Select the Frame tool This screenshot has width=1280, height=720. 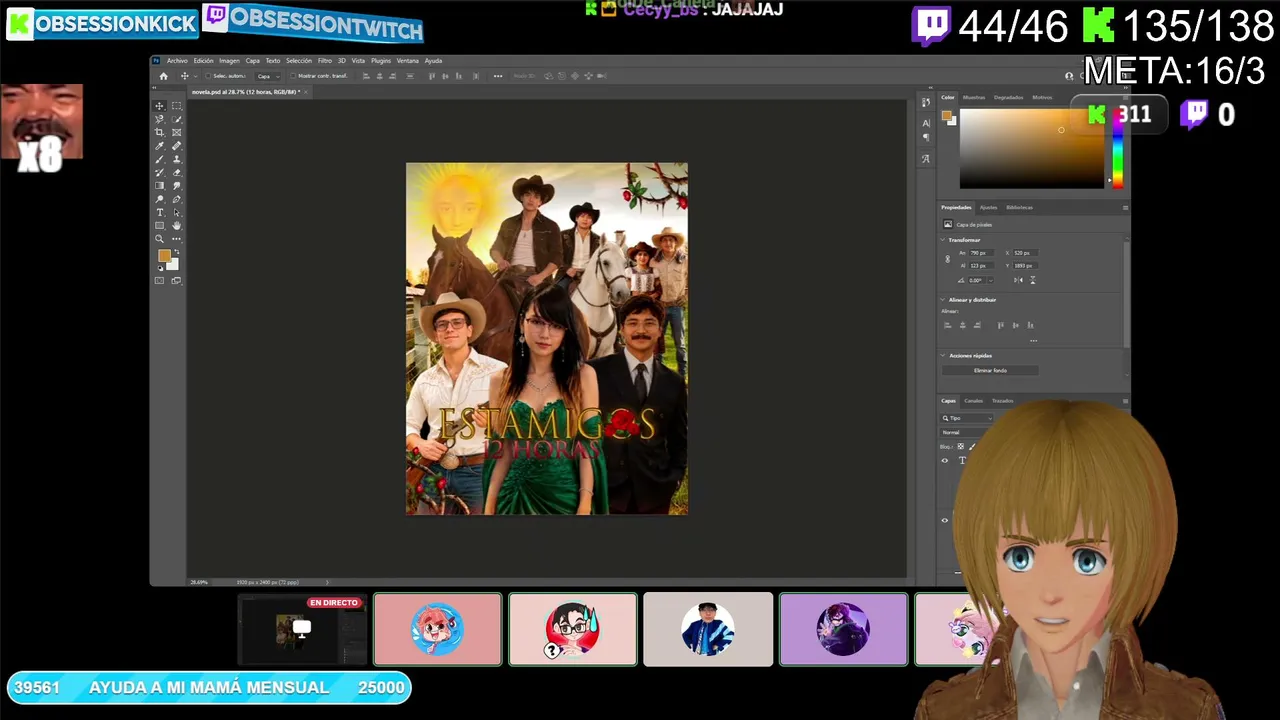pyautogui.click(x=177, y=132)
